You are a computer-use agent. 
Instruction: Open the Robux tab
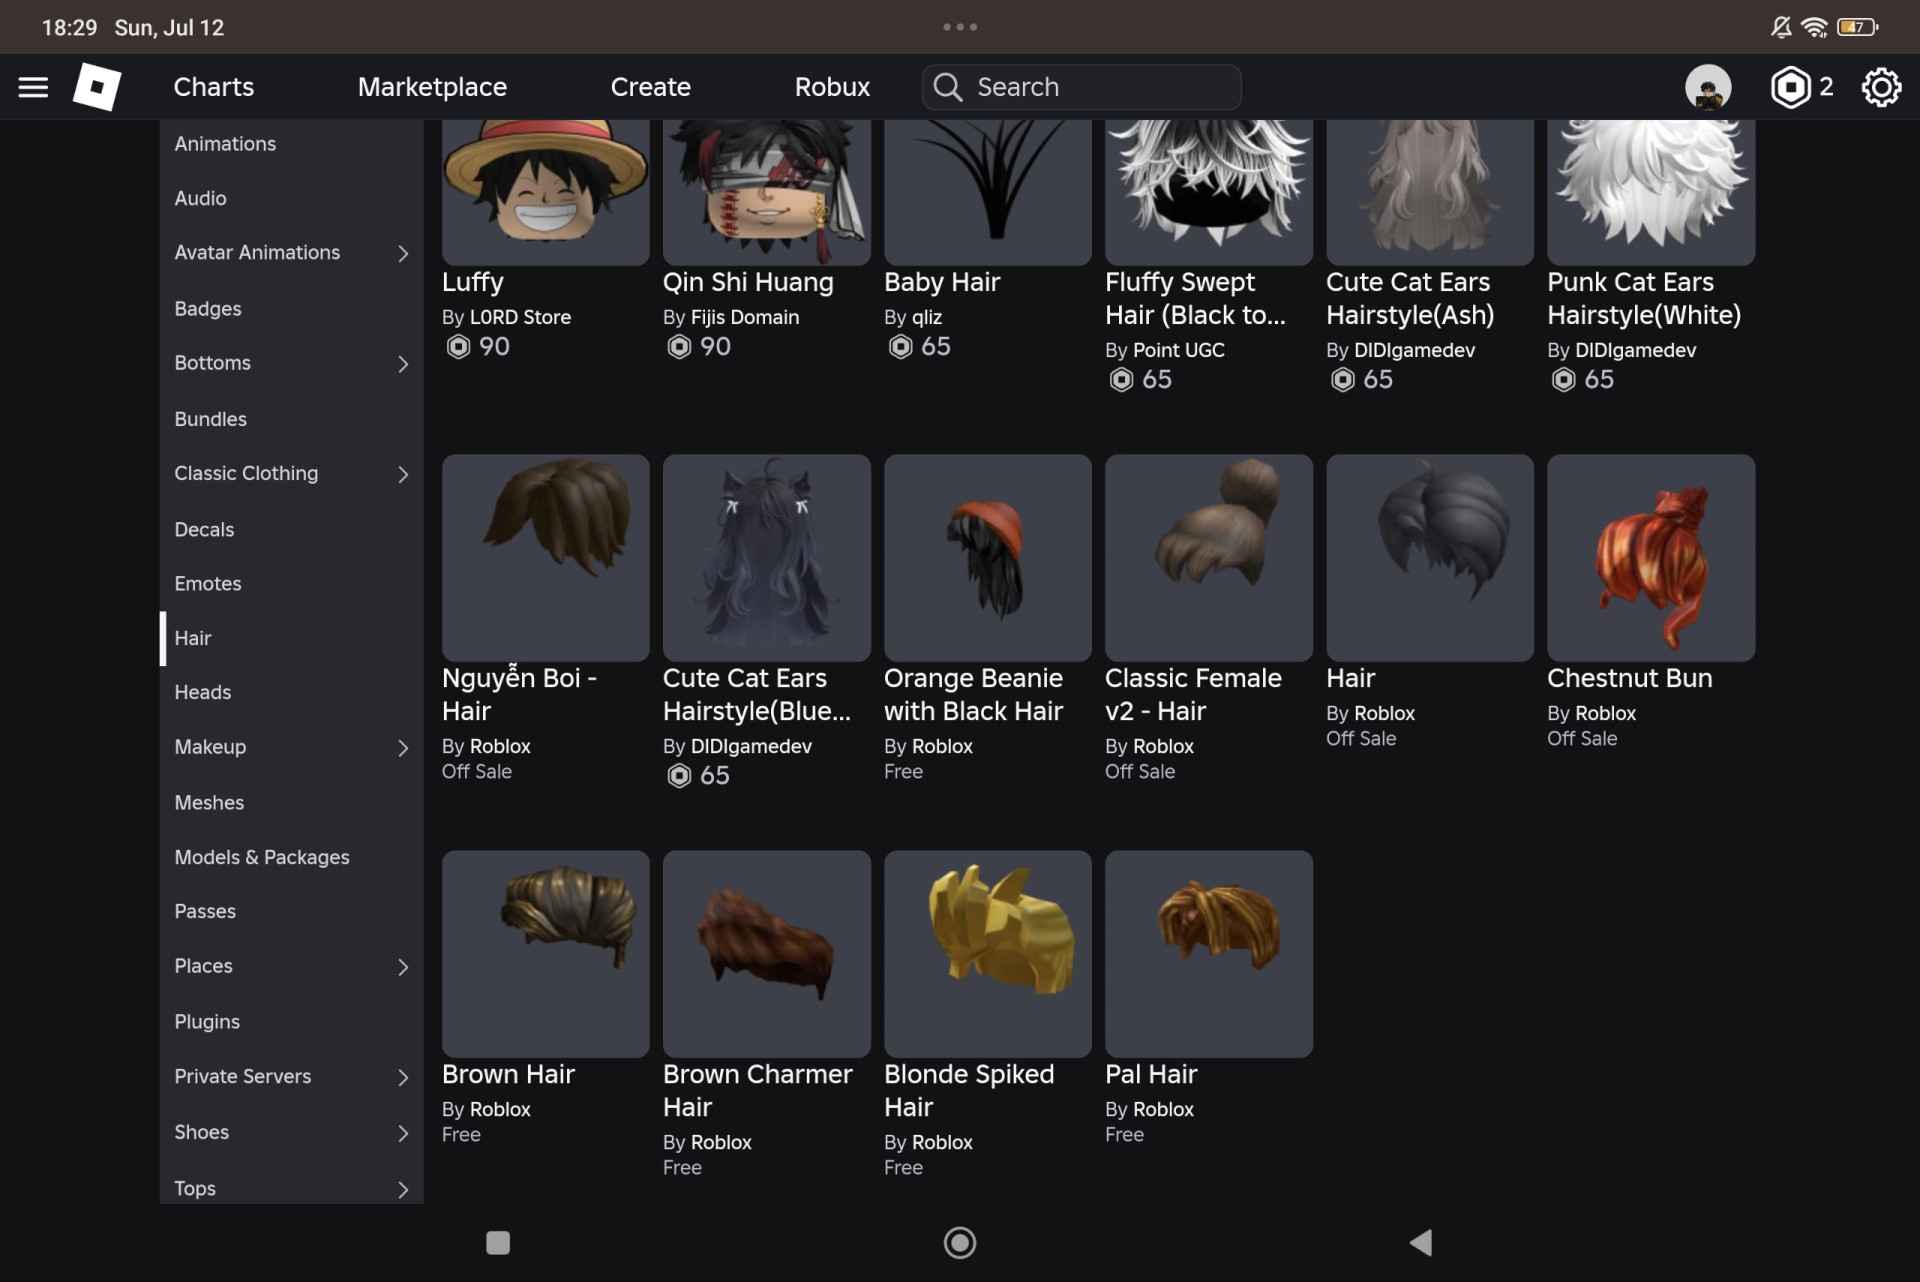[x=832, y=87]
